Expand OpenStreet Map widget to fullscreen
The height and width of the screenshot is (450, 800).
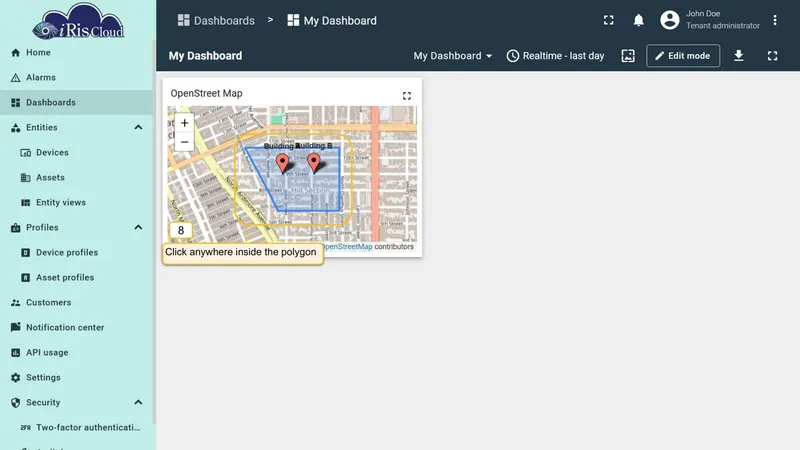pos(407,96)
